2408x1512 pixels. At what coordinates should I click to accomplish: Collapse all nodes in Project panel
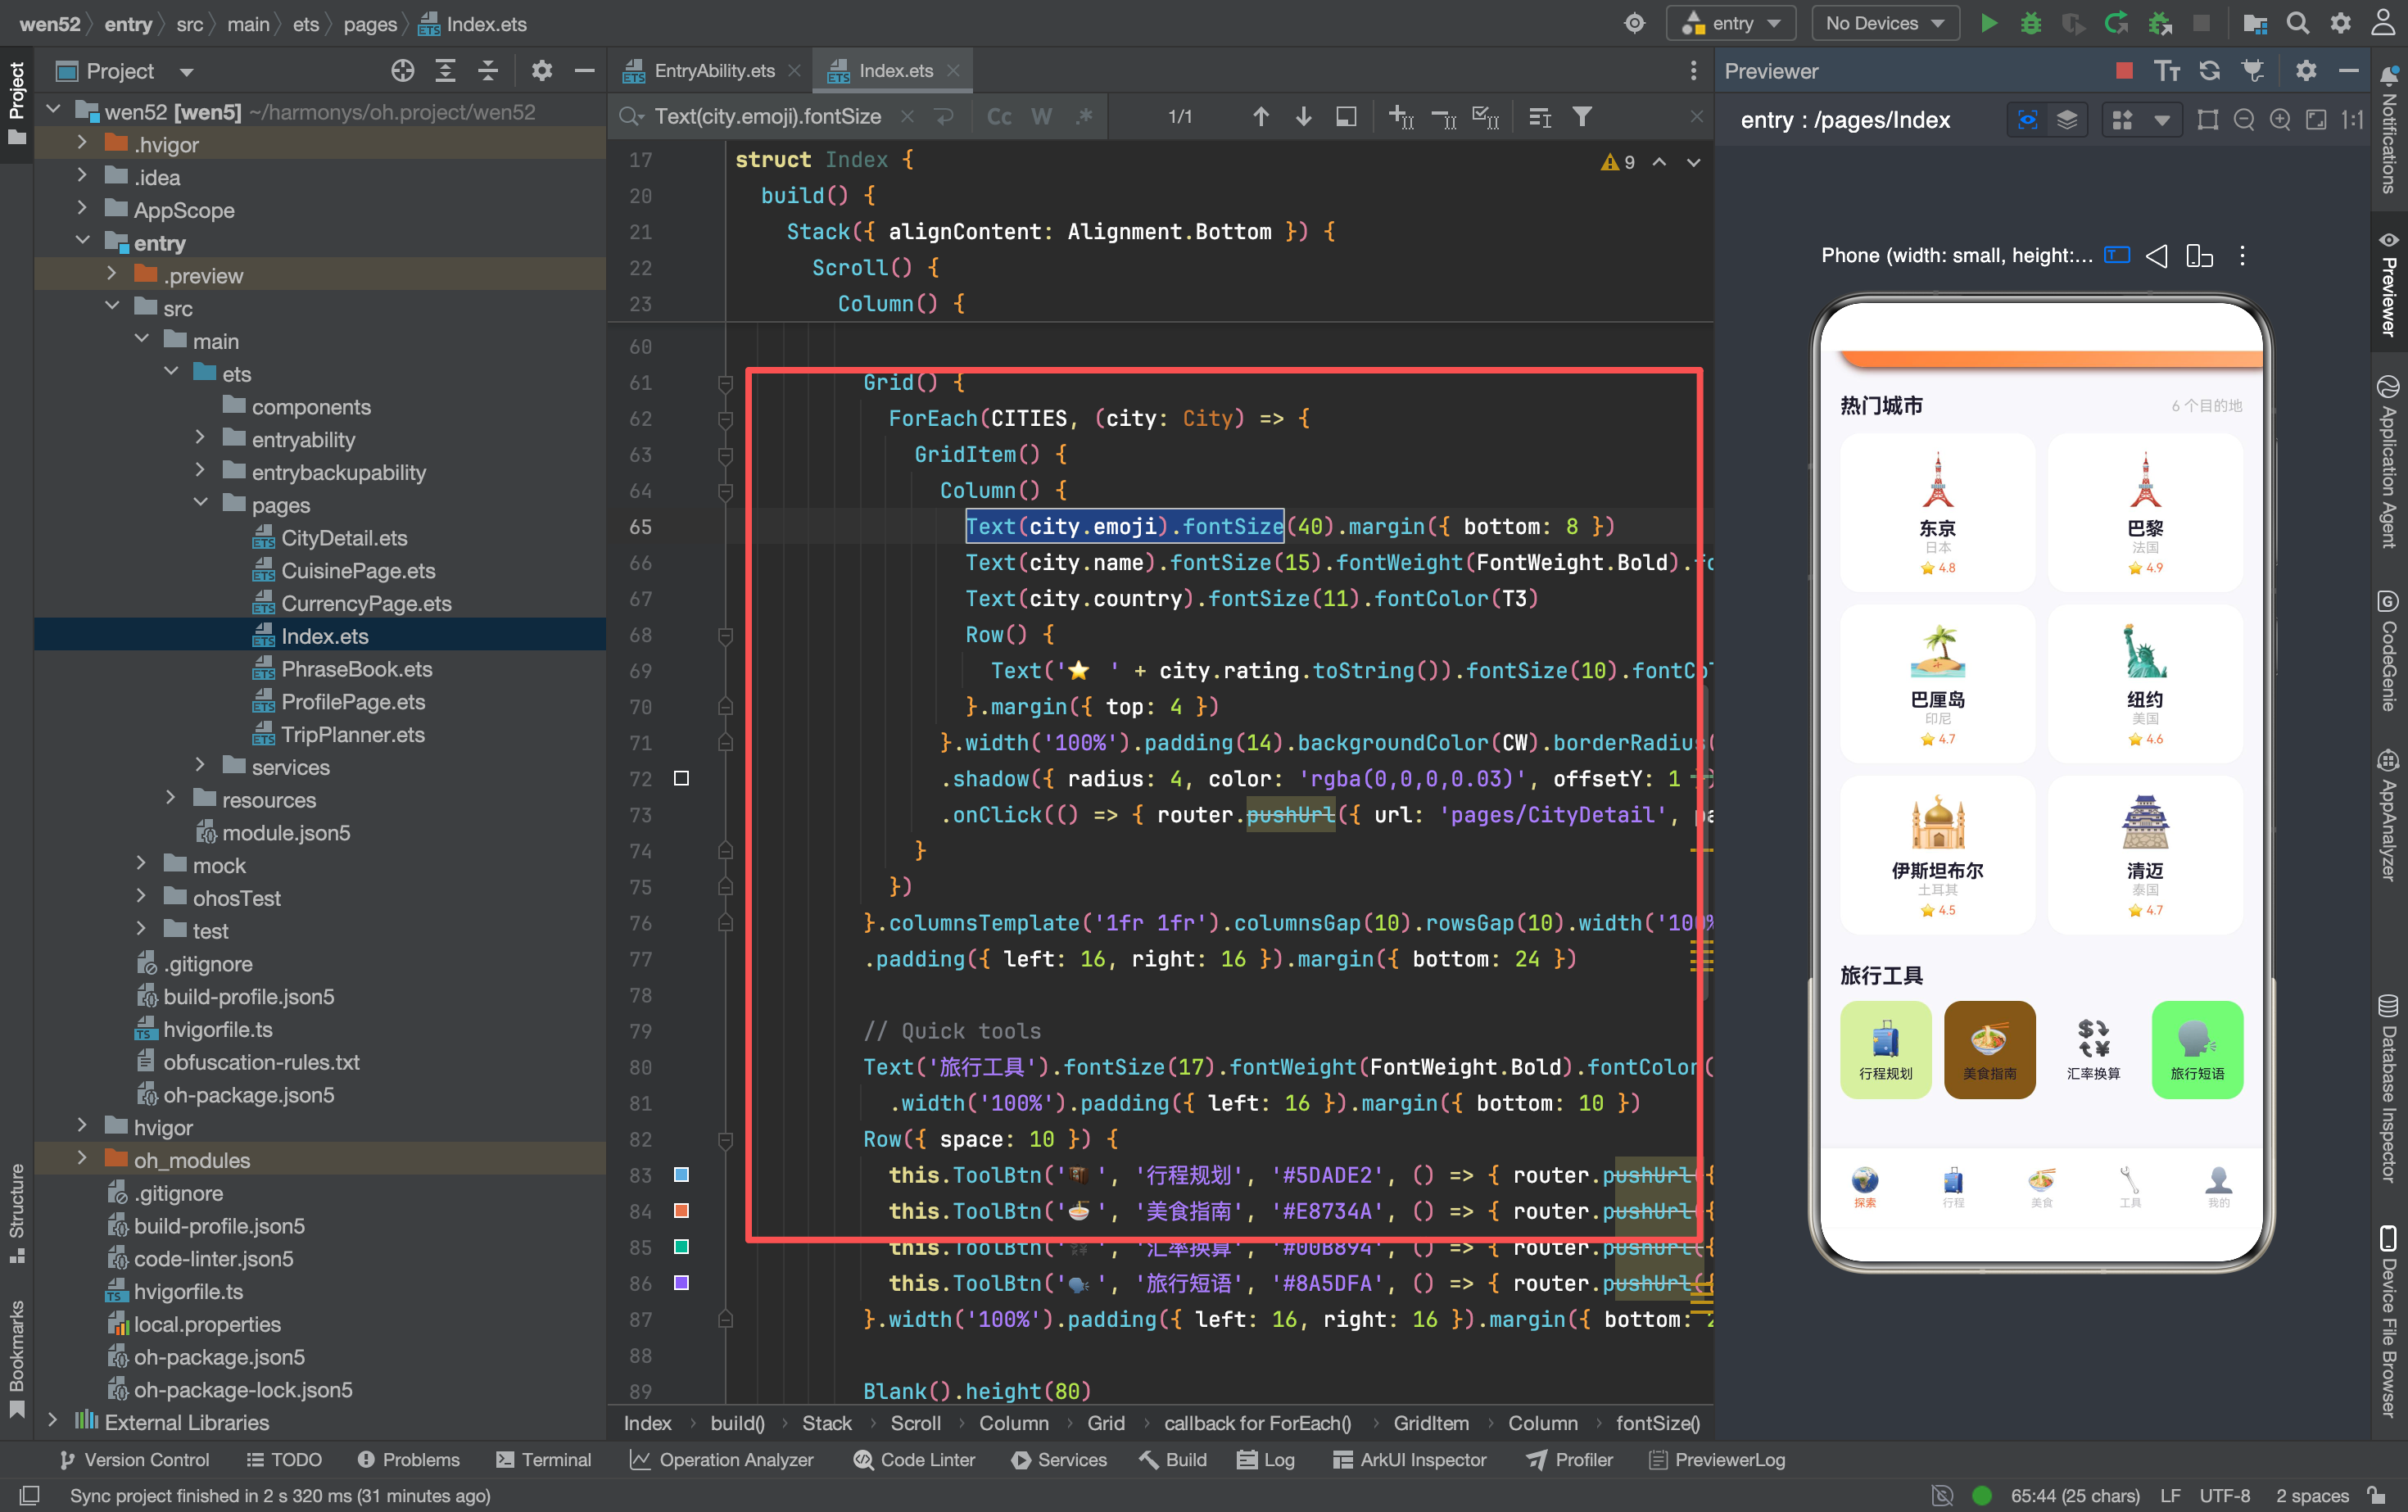488,70
